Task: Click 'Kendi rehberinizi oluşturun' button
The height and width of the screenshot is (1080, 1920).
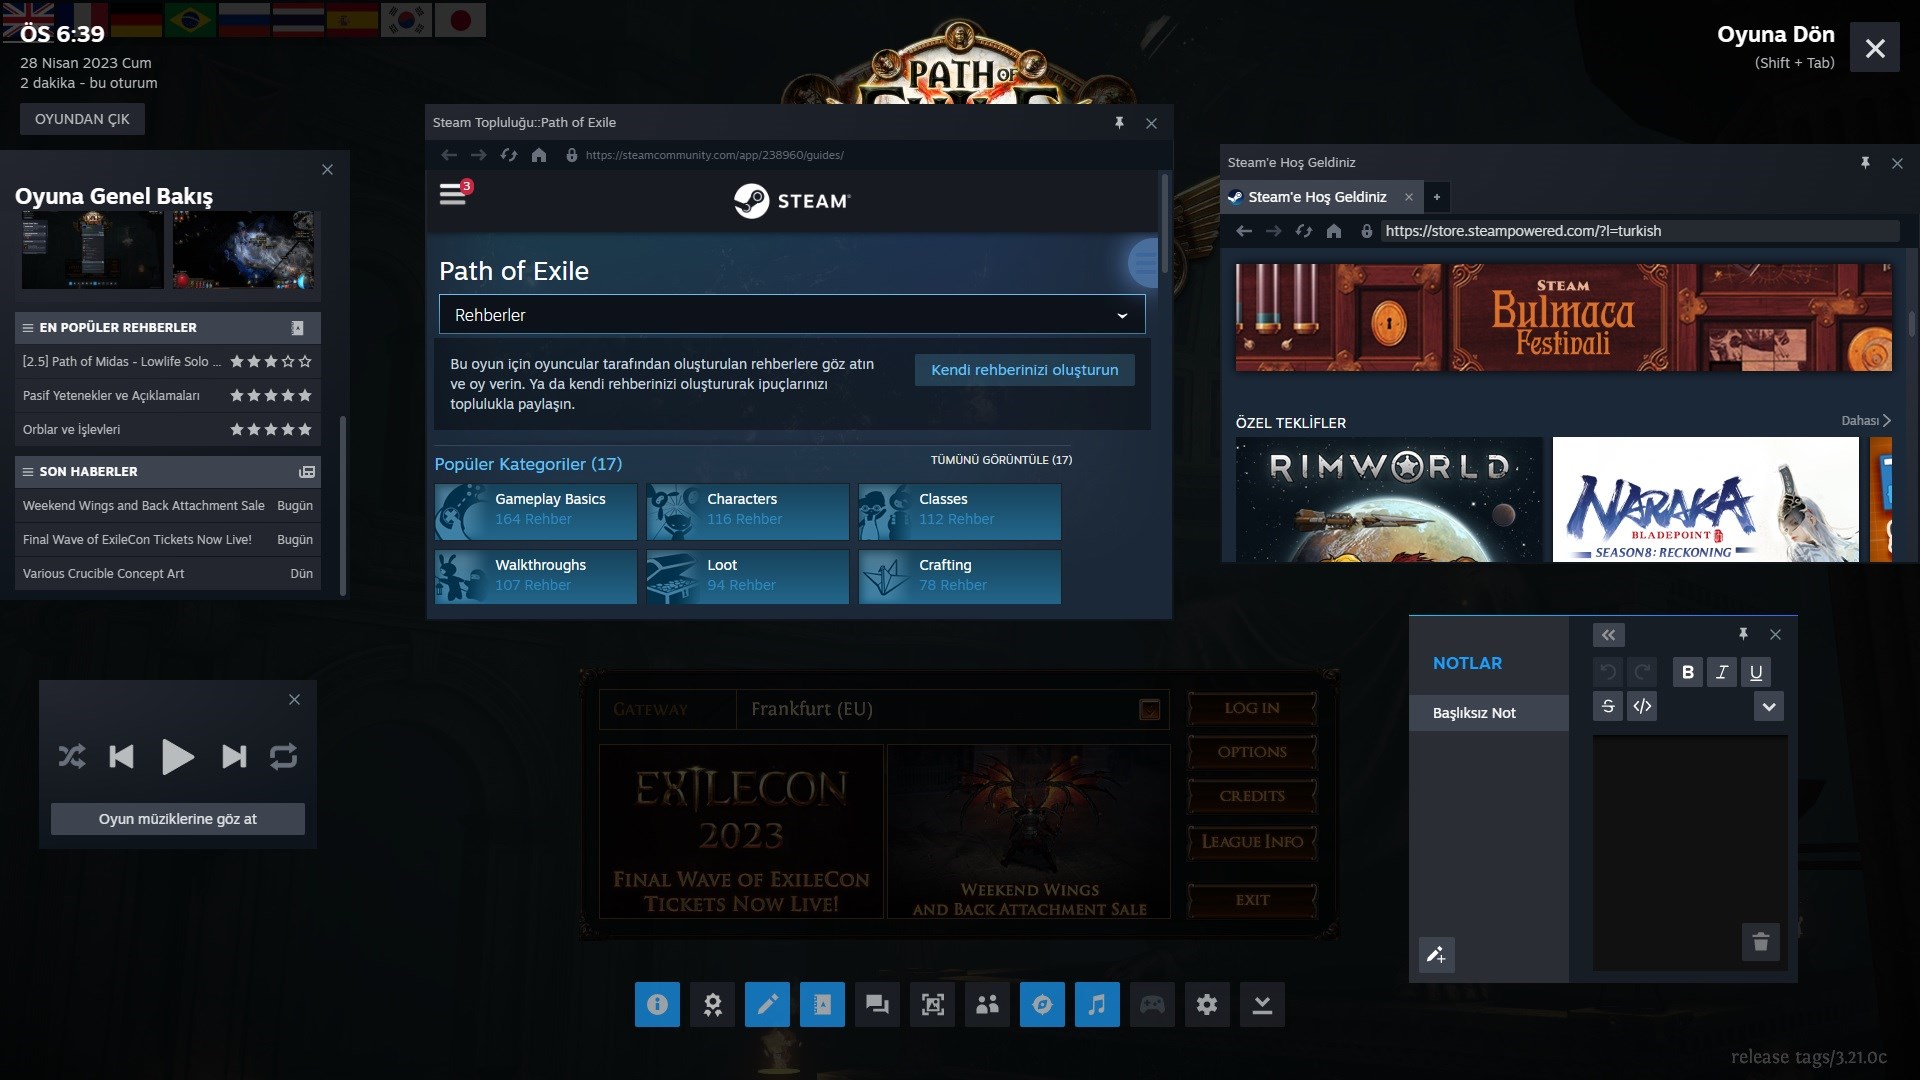Action: click(1025, 370)
